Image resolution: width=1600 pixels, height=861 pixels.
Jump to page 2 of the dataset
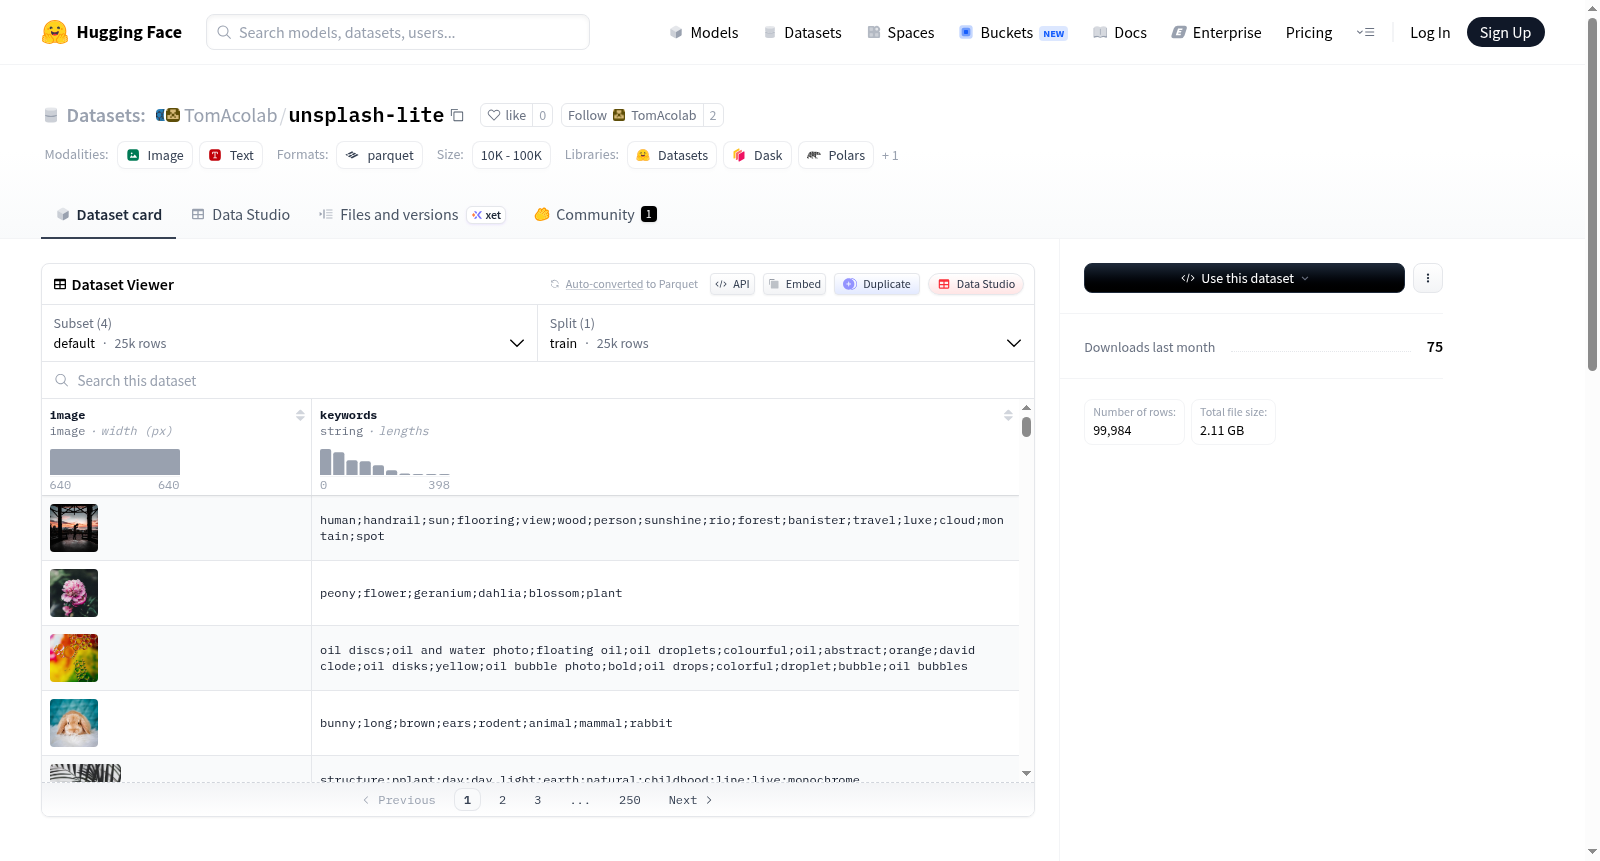pyautogui.click(x=502, y=800)
